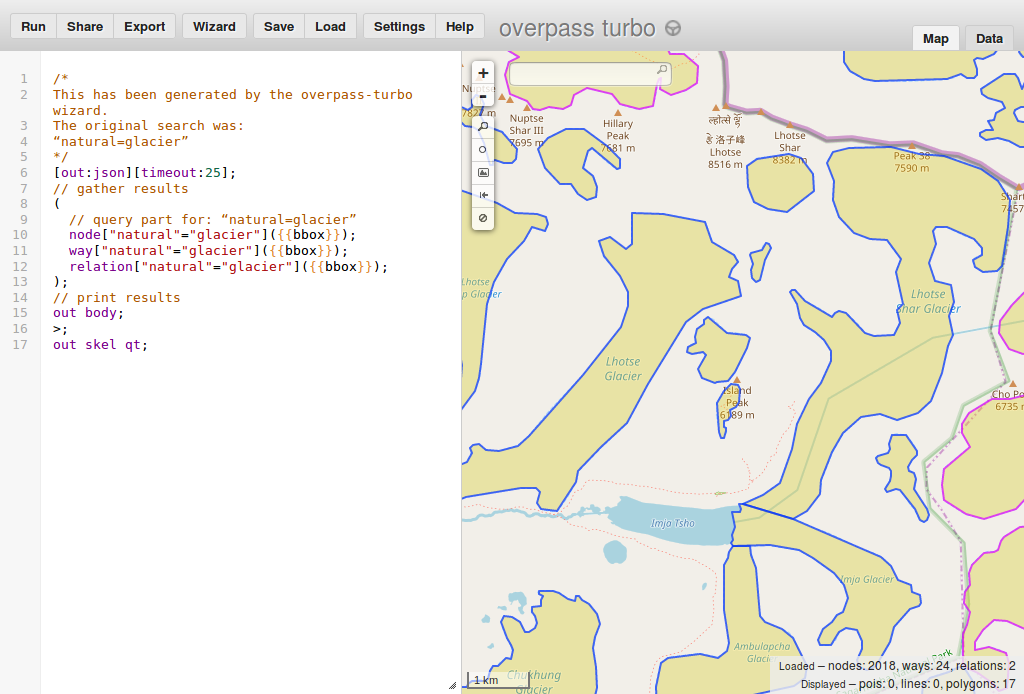This screenshot has height=694, width=1024.
Task: Launch the query Wizard
Action: [x=214, y=26]
